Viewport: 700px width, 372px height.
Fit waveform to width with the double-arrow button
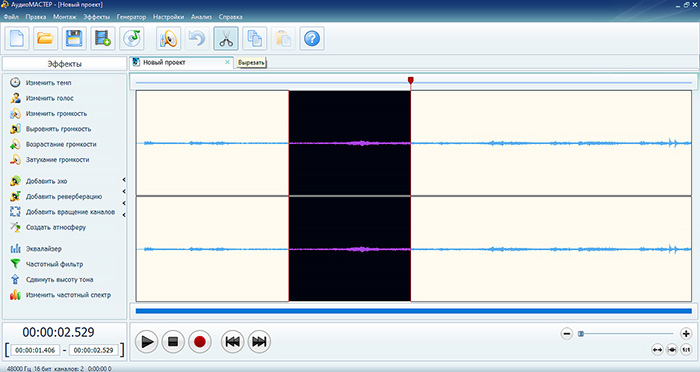coord(657,350)
